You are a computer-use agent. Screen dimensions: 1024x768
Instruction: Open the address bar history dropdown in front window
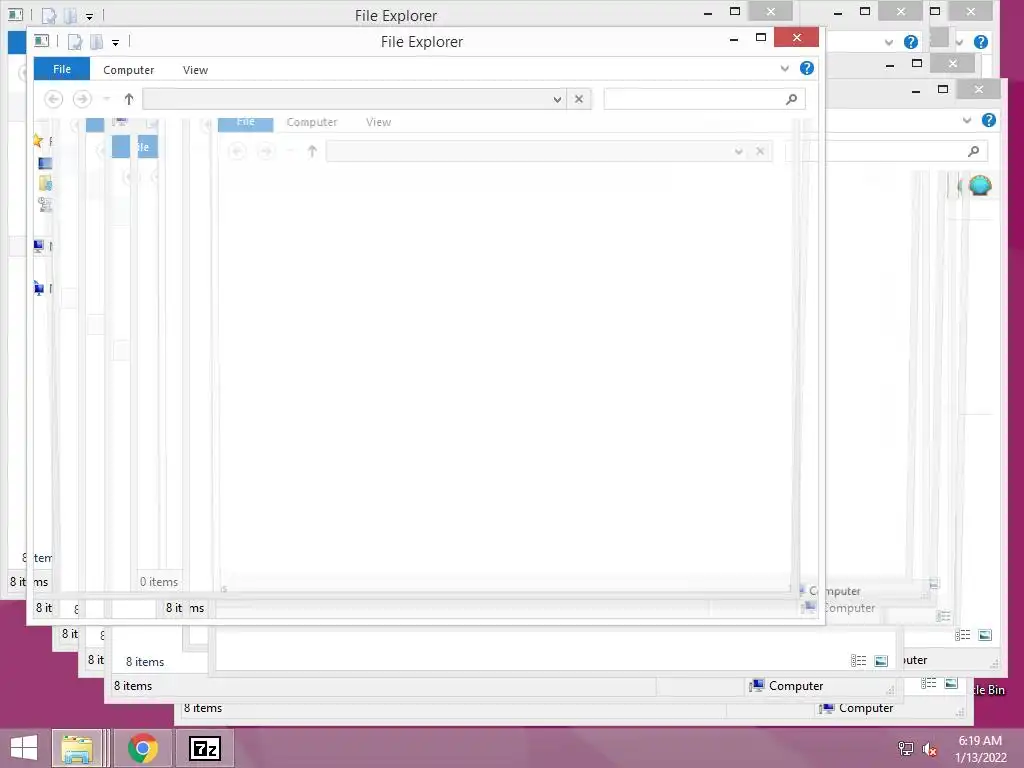click(557, 99)
